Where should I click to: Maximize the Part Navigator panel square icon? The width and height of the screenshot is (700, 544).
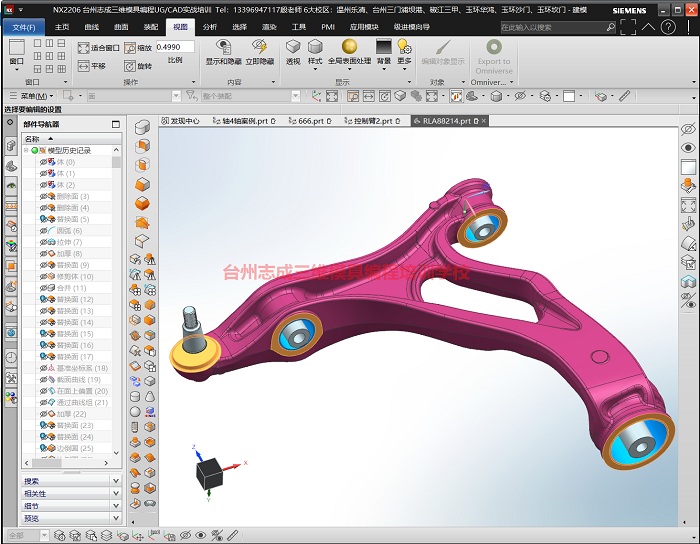point(116,124)
